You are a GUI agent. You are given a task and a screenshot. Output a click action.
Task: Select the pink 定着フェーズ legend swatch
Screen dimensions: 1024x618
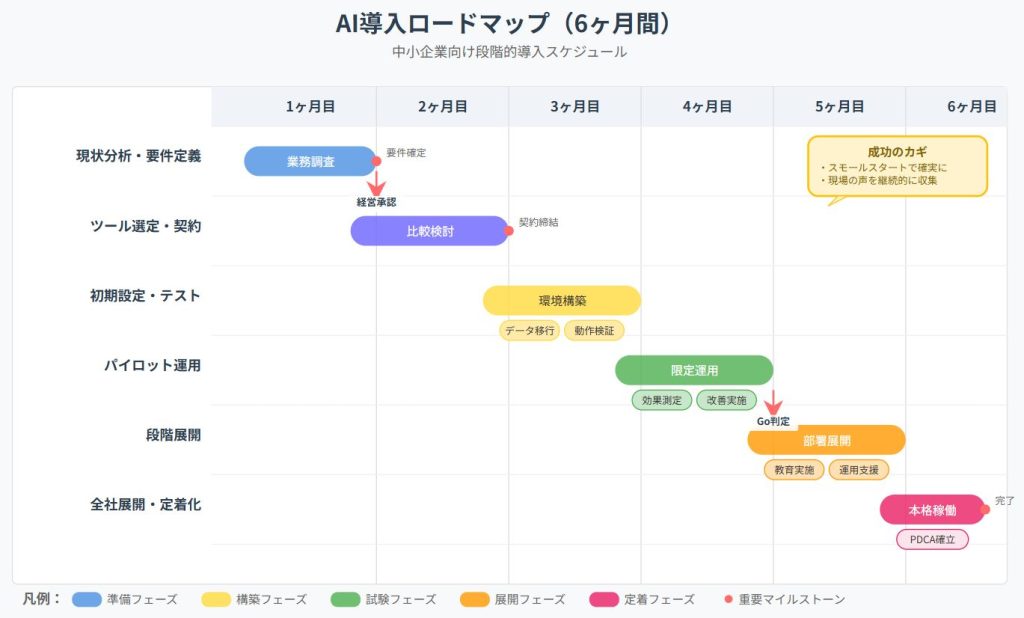pos(604,600)
